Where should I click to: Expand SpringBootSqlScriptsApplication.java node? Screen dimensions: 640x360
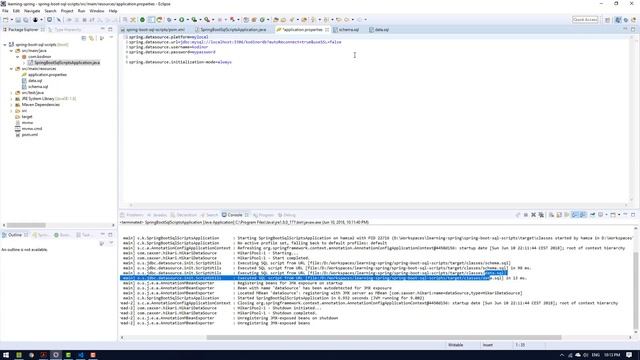click(24, 62)
